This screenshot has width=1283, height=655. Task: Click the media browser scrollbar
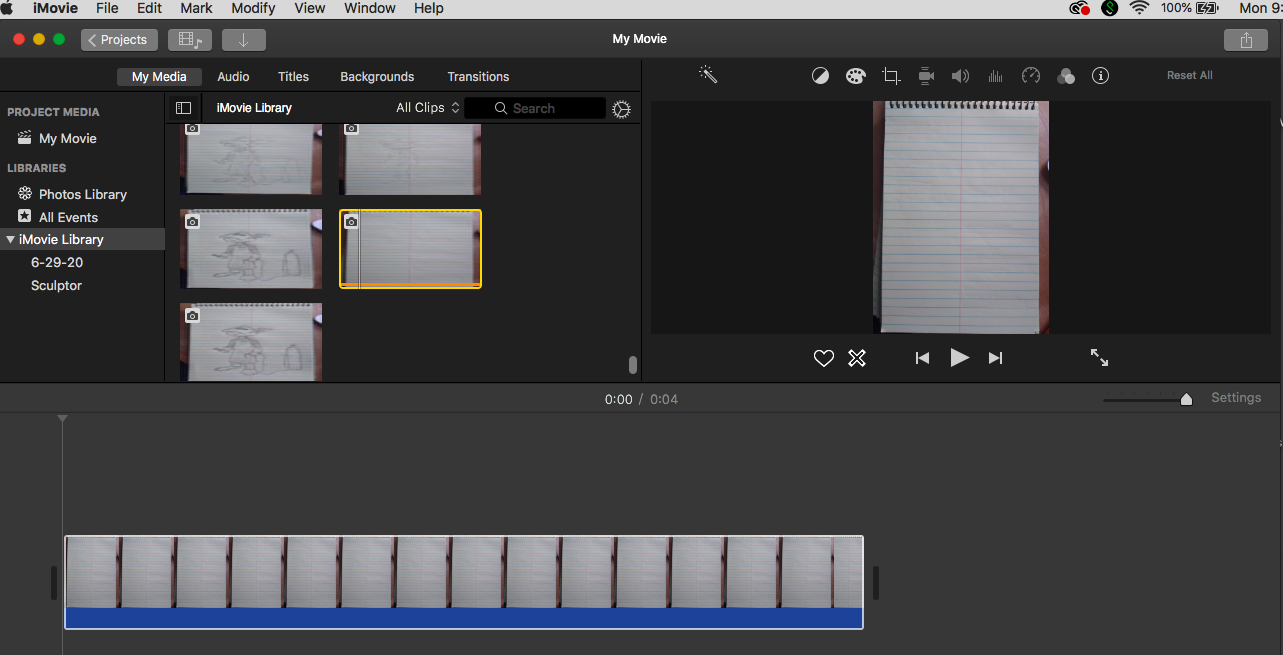633,365
